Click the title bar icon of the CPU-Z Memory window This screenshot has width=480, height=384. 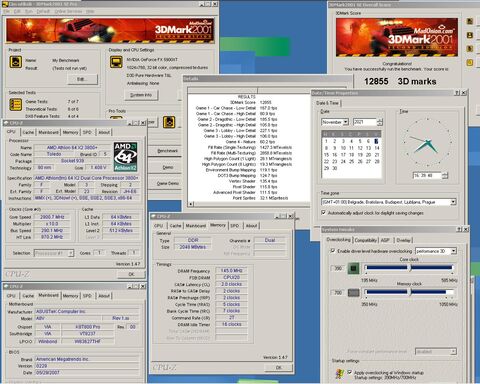(x=154, y=216)
